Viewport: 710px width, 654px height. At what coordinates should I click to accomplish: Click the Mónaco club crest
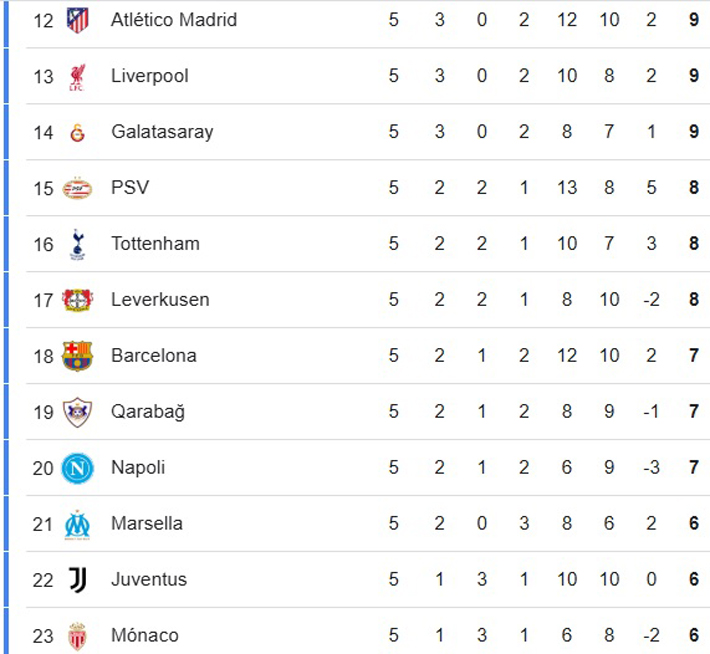coord(77,636)
